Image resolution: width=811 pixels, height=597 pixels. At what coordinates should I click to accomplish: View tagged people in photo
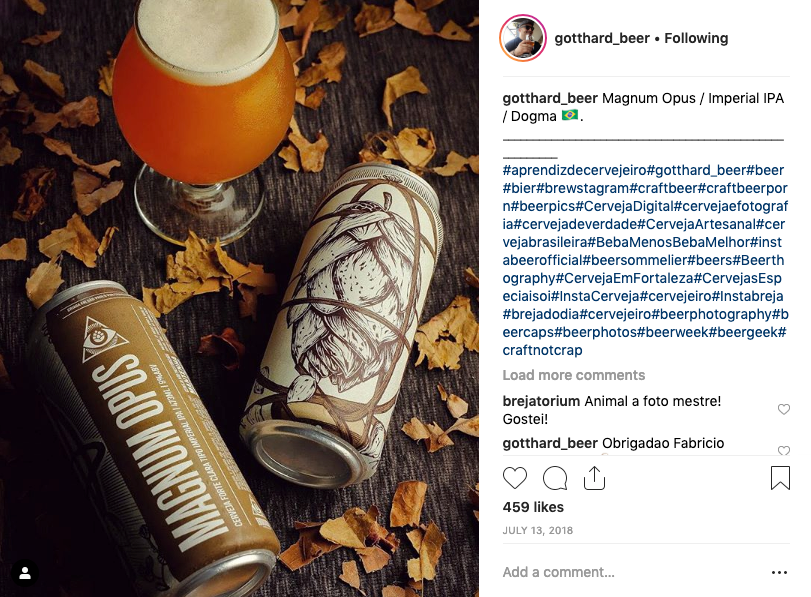coord(24,573)
